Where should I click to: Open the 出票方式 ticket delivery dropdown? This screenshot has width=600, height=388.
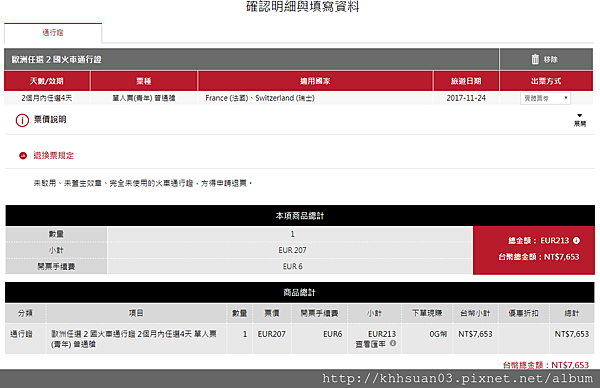(x=545, y=98)
